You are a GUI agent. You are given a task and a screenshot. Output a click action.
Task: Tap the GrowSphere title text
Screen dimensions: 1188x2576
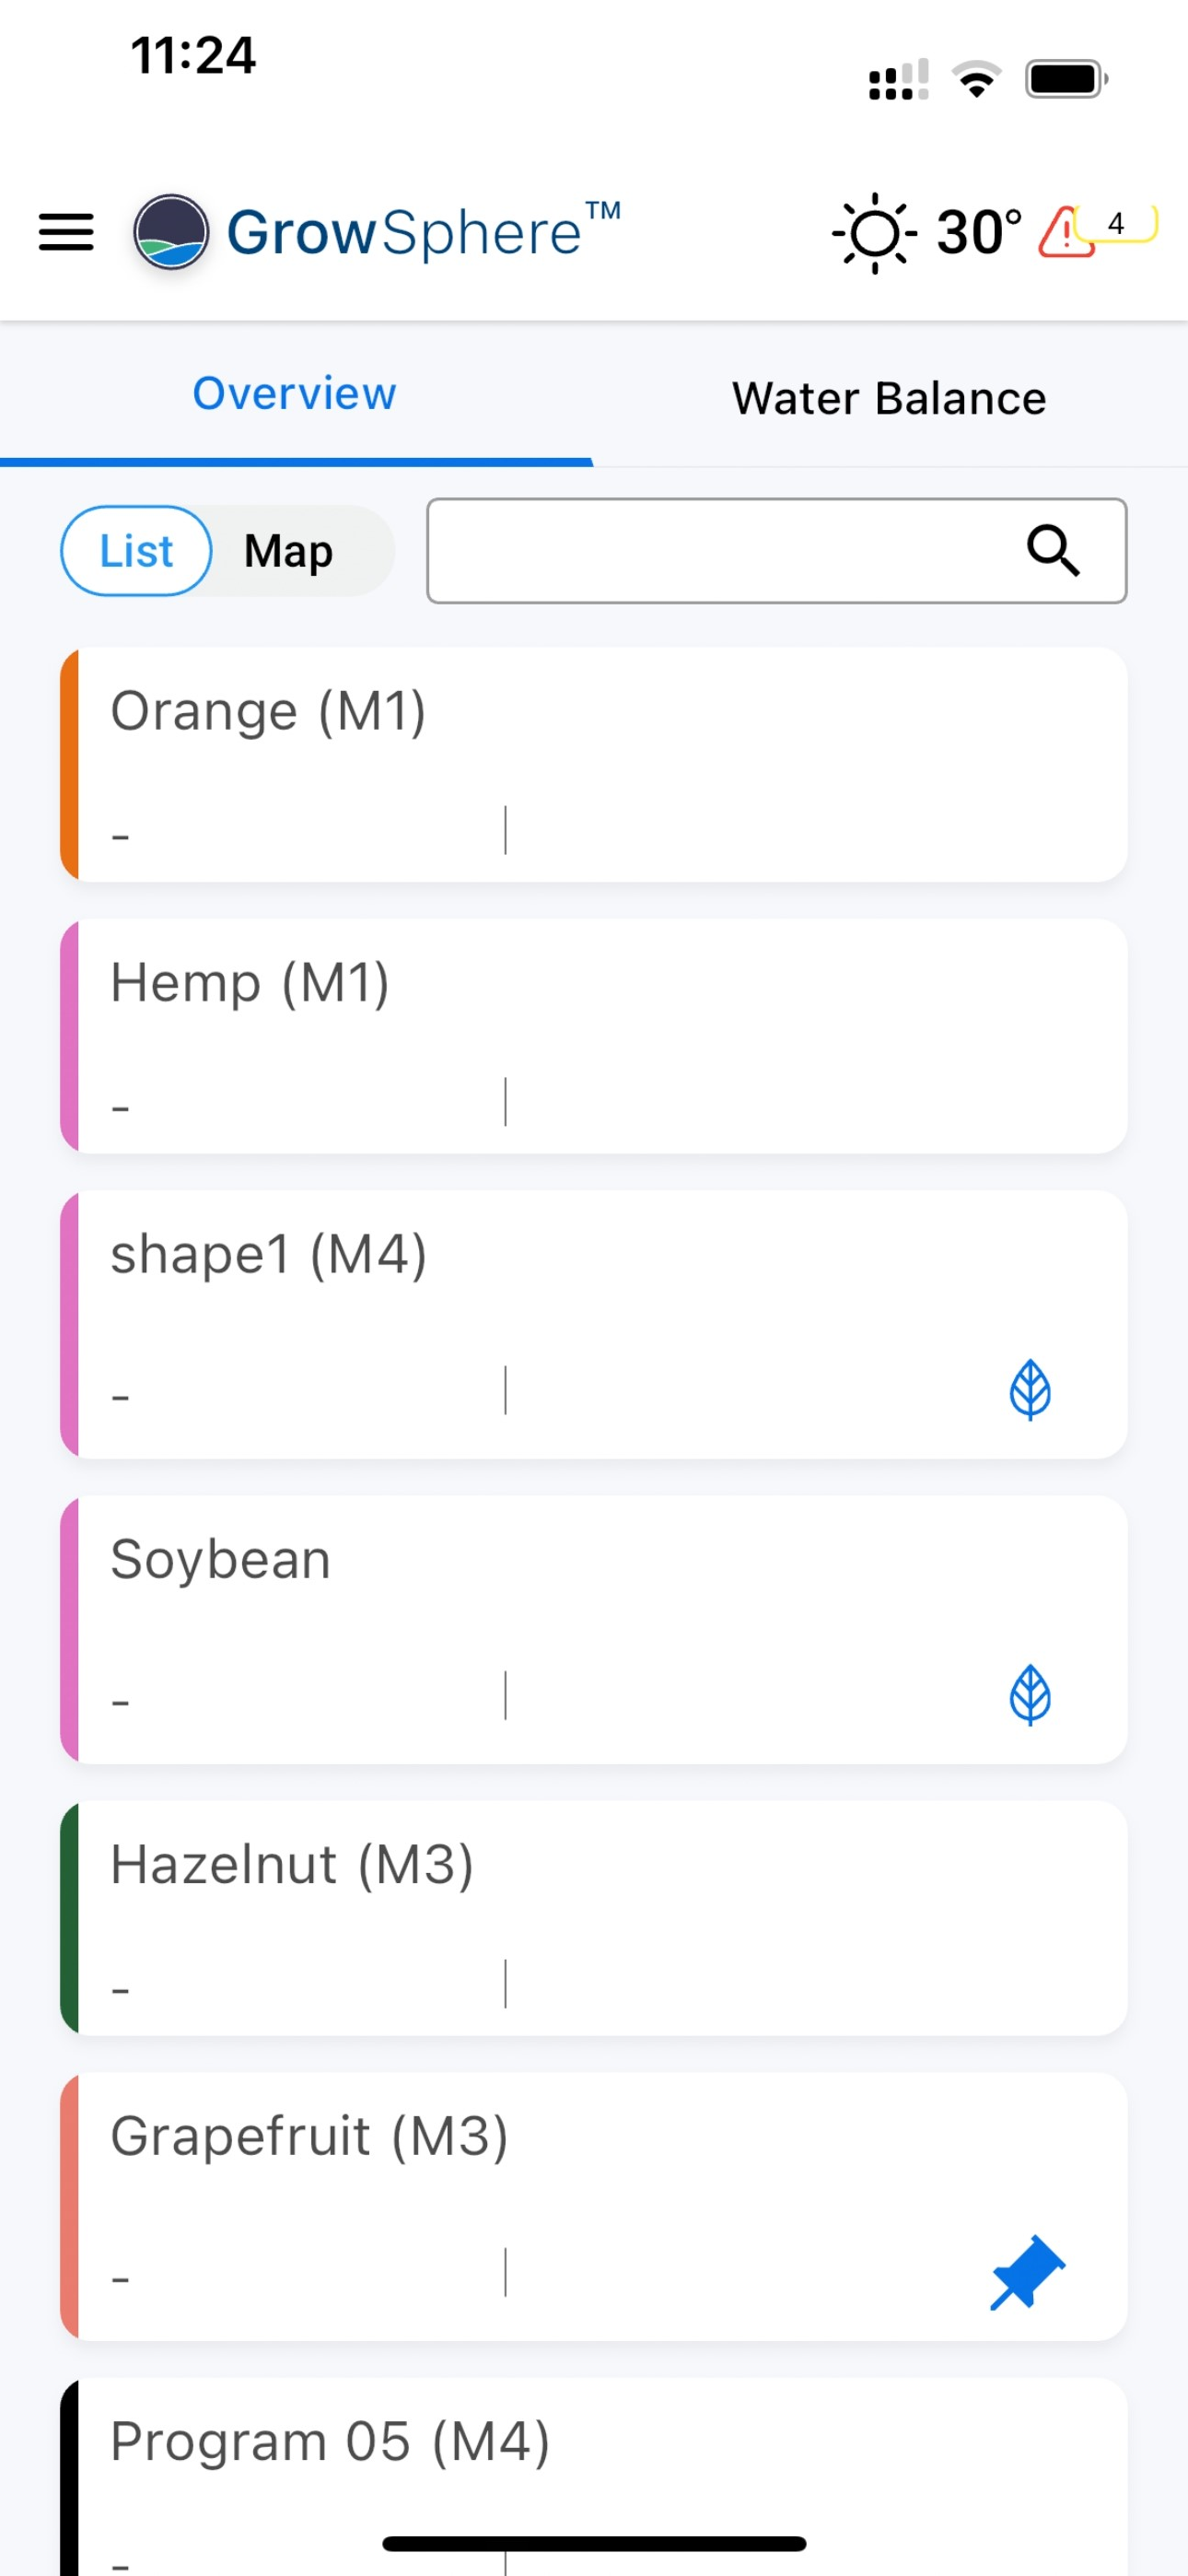(424, 232)
